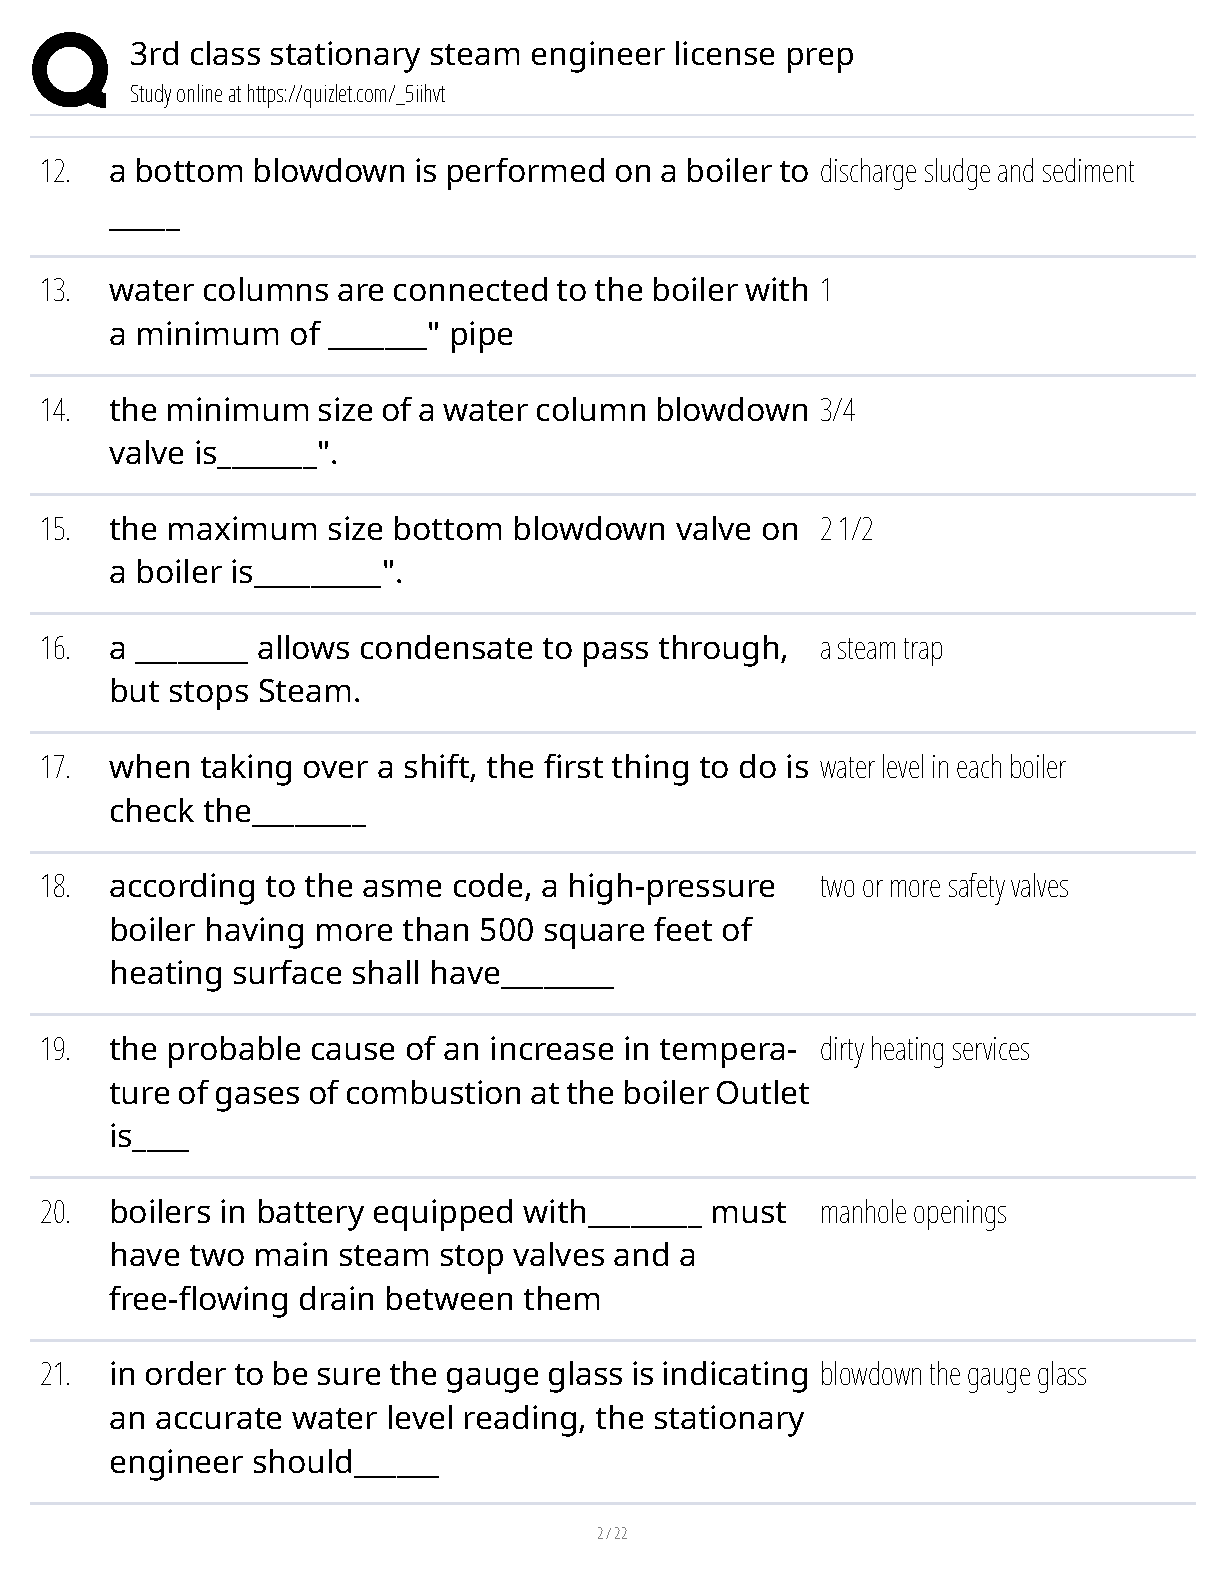Viewport: 1224px width, 1584px height.
Task: Click the answer "dirty heating services"
Action: tap(924, 1050)
